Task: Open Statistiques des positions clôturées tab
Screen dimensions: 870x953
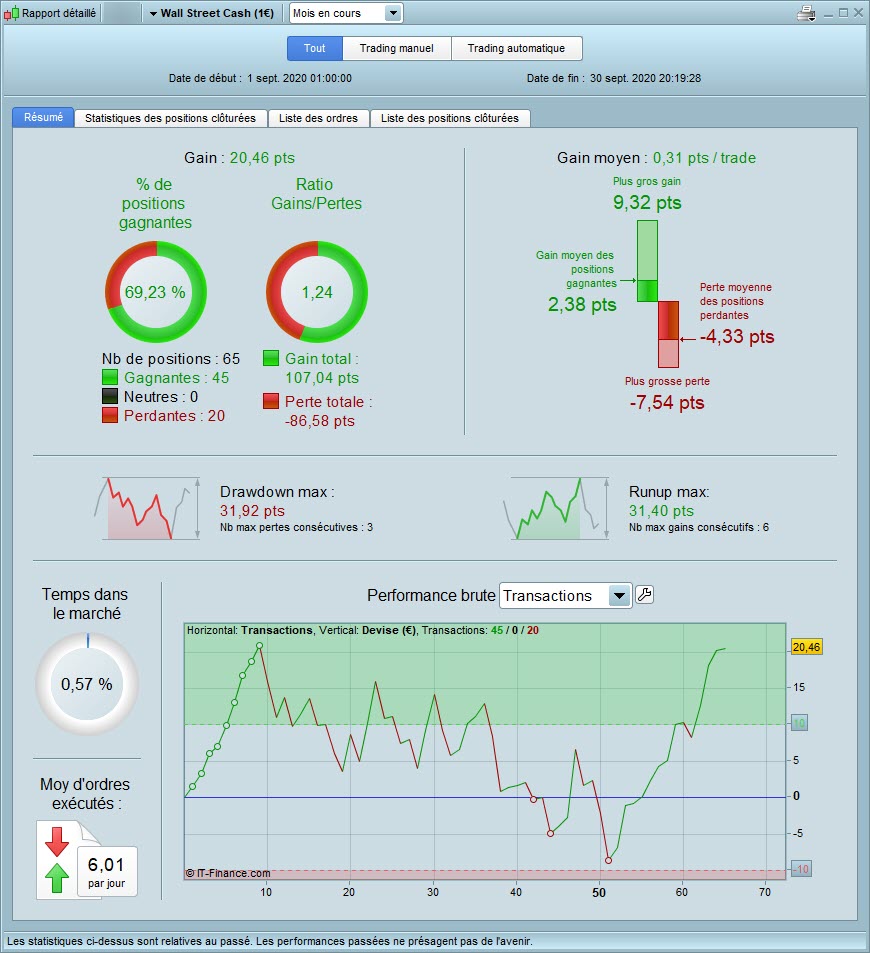Action: tap(170, 118)
